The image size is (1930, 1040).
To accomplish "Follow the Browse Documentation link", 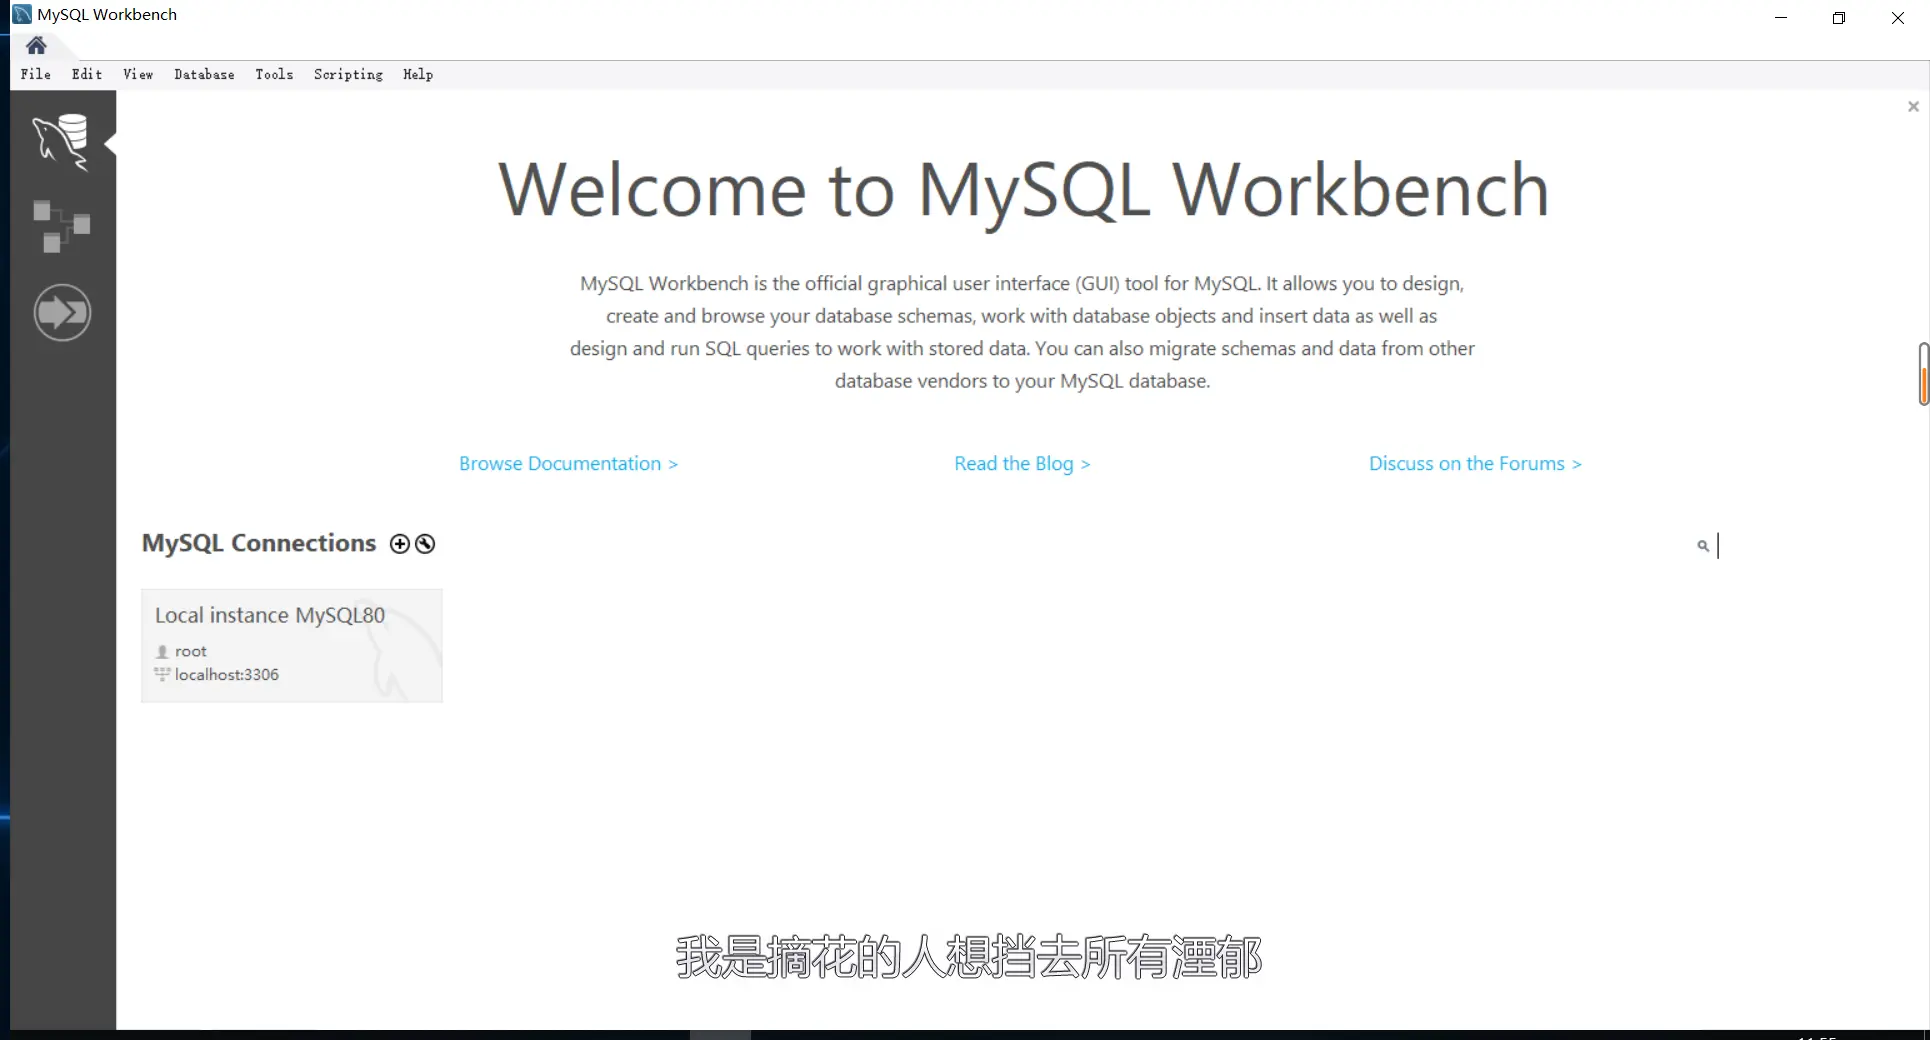I will tap(568, 464).
